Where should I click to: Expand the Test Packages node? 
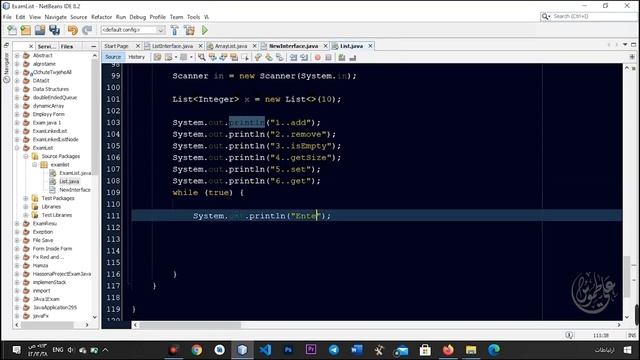[x=26, y=198]
